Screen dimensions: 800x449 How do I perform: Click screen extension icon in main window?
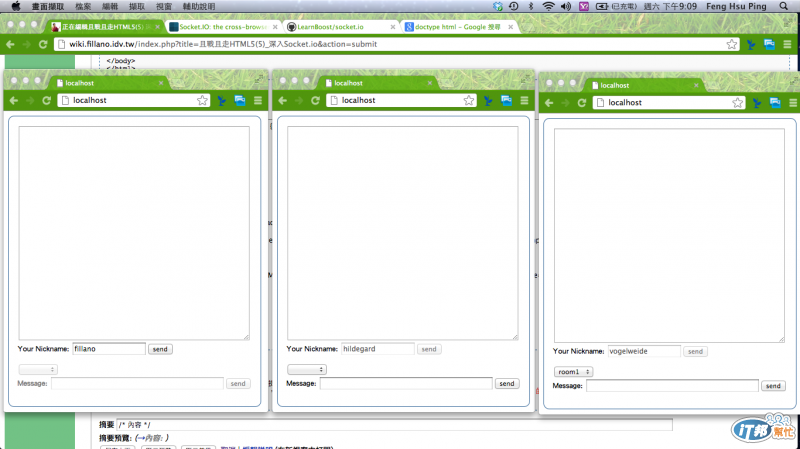[x=769, y=44]
